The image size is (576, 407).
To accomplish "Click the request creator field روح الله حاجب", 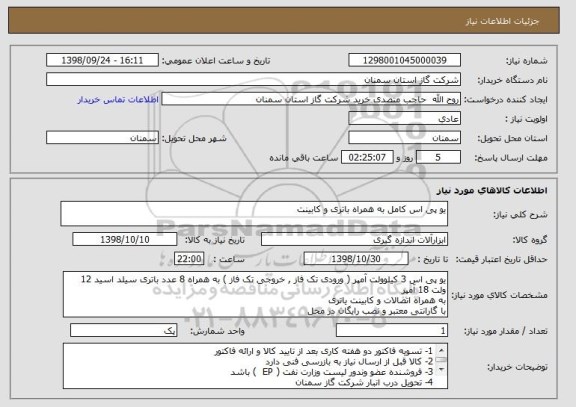I will tap(311, 99).
